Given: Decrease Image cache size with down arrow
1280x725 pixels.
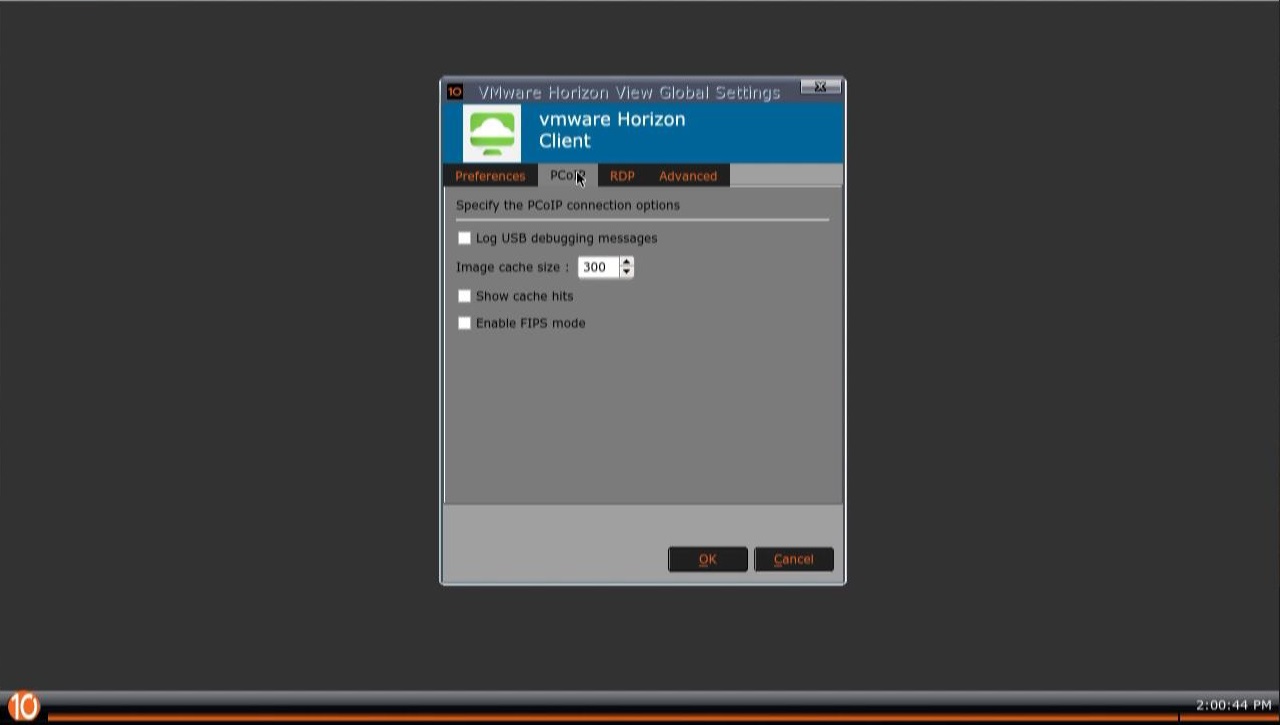Looking at the screenshot, I should 626,272.
